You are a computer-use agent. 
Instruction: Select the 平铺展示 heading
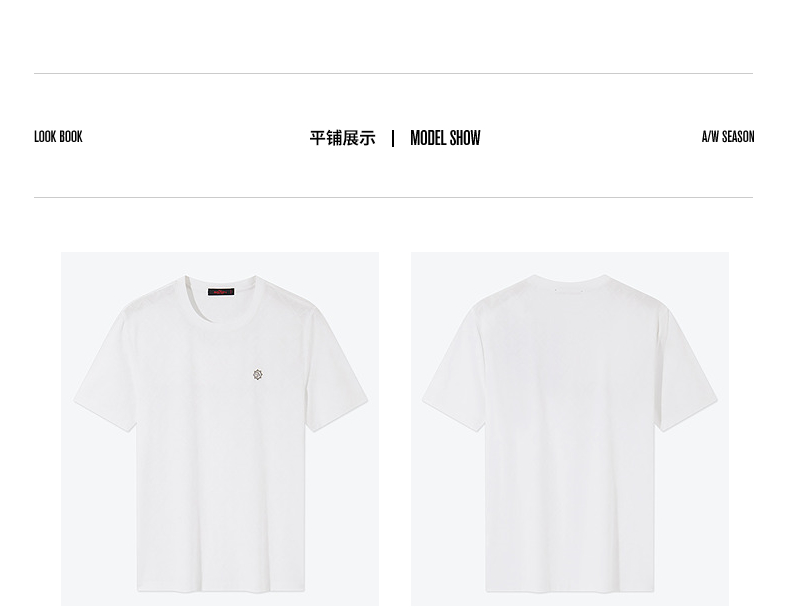coord(343,138)
